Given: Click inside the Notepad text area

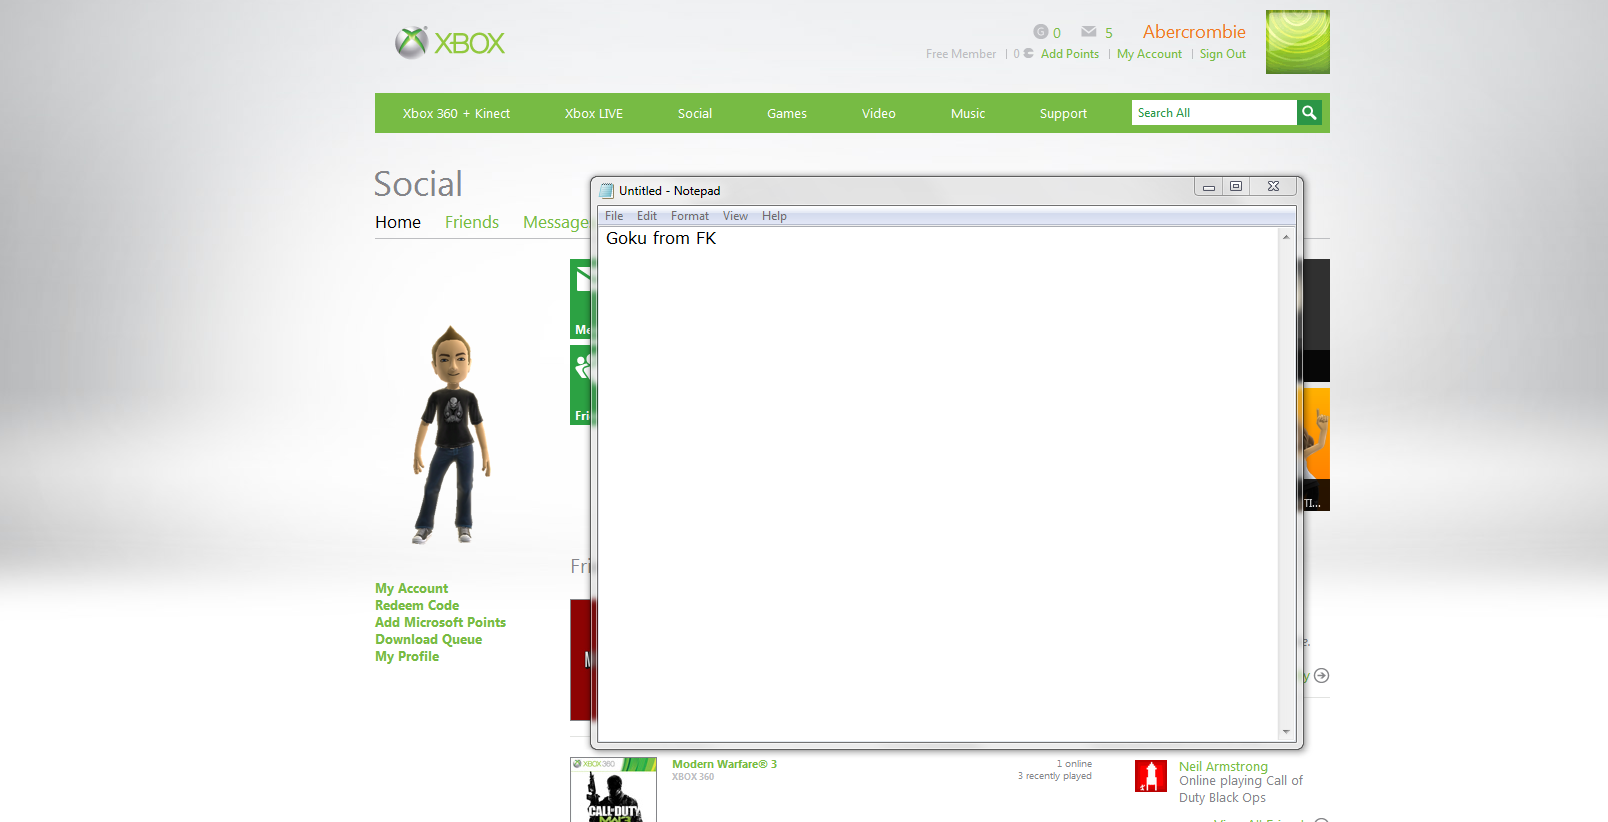Looking at the screenshot, I should [x=938, y=484].
